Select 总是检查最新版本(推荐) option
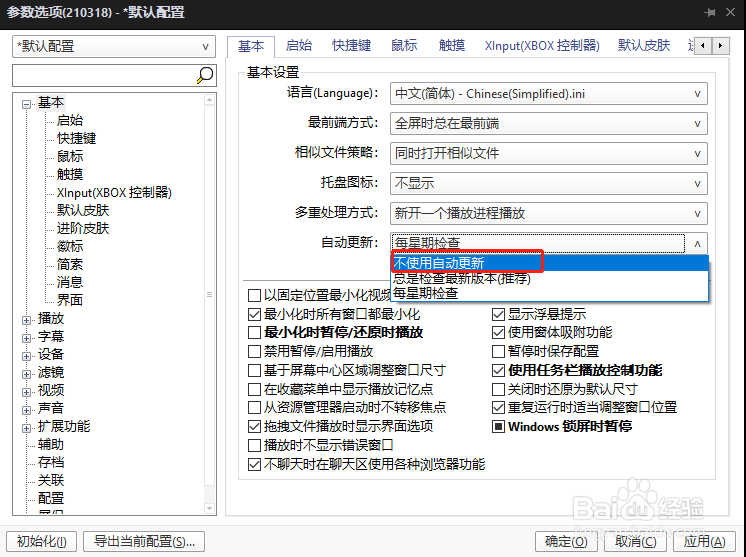The width and height of the screenshot is (746, 557). [x=550, y=278]
